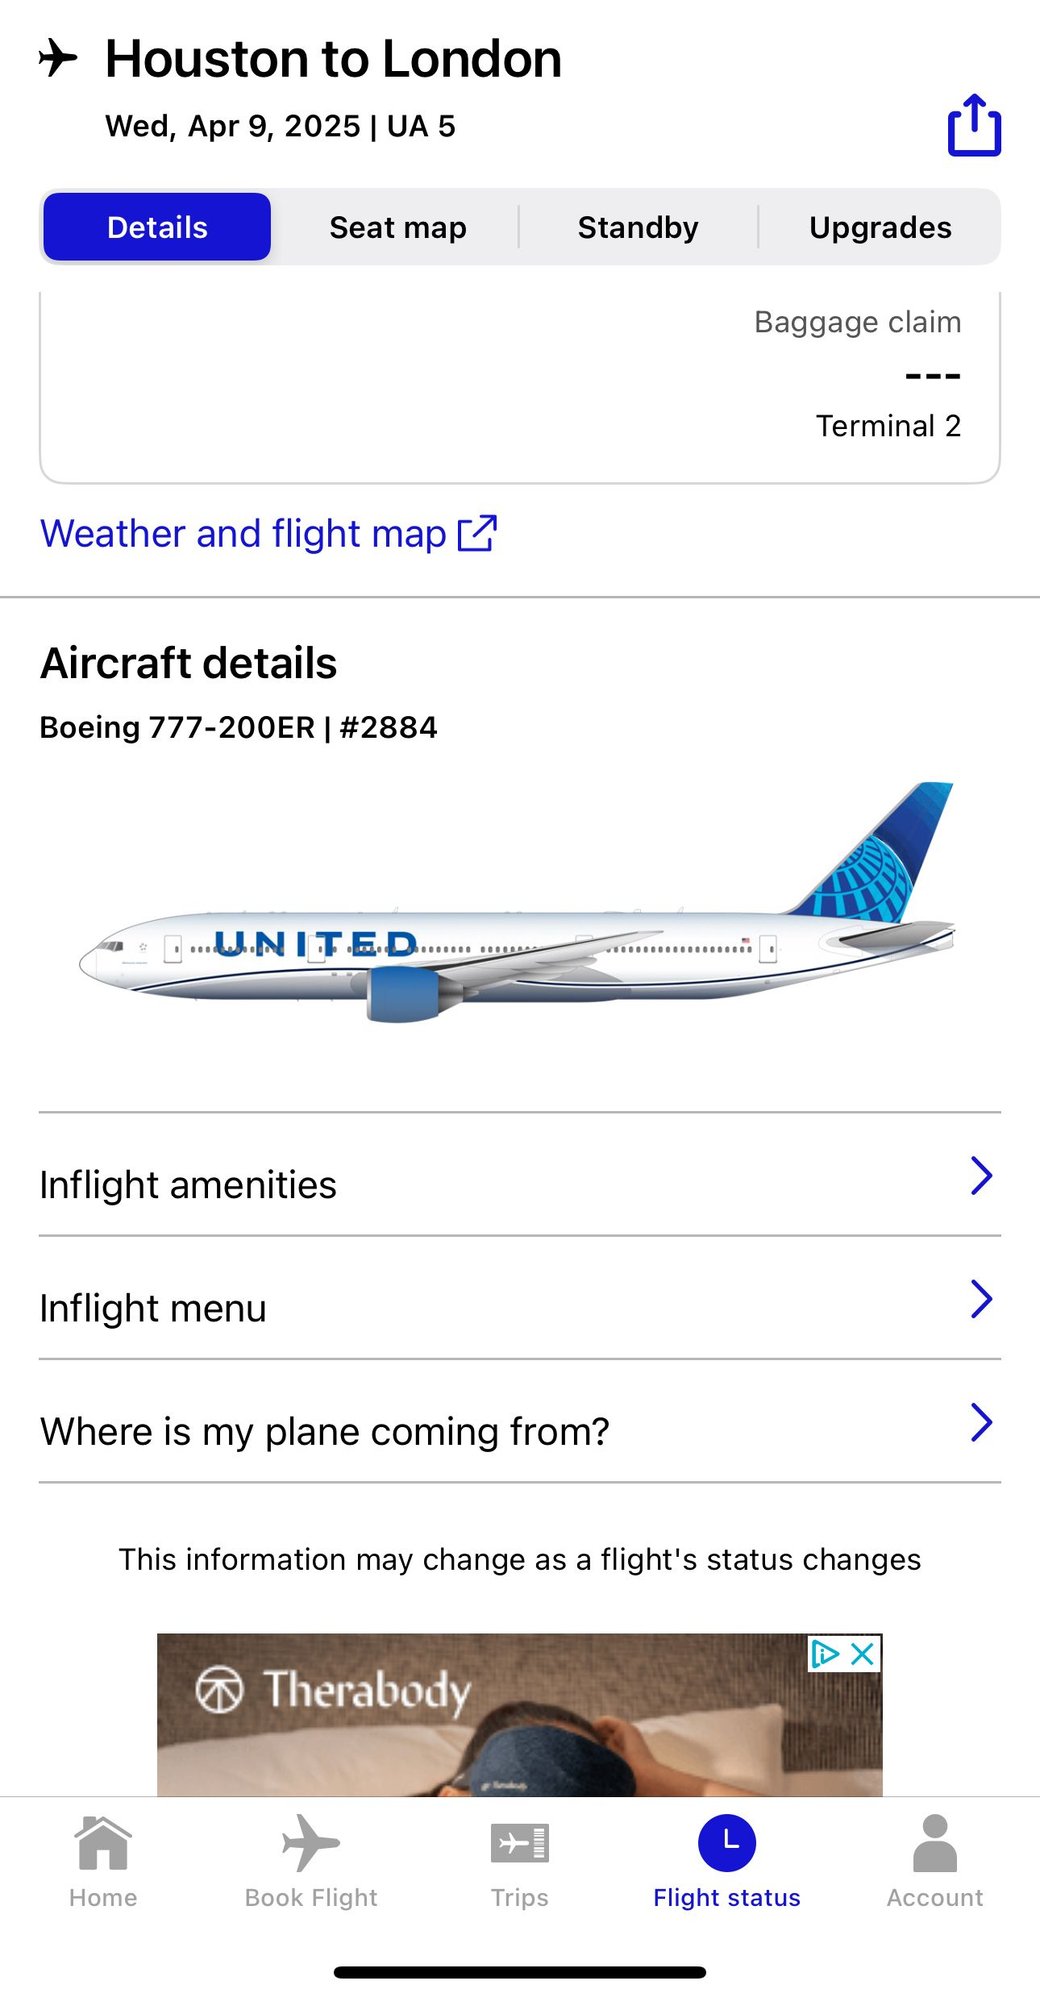Open Home via the house icon
1040x1998 pixels.
(x=103, y=1843)
